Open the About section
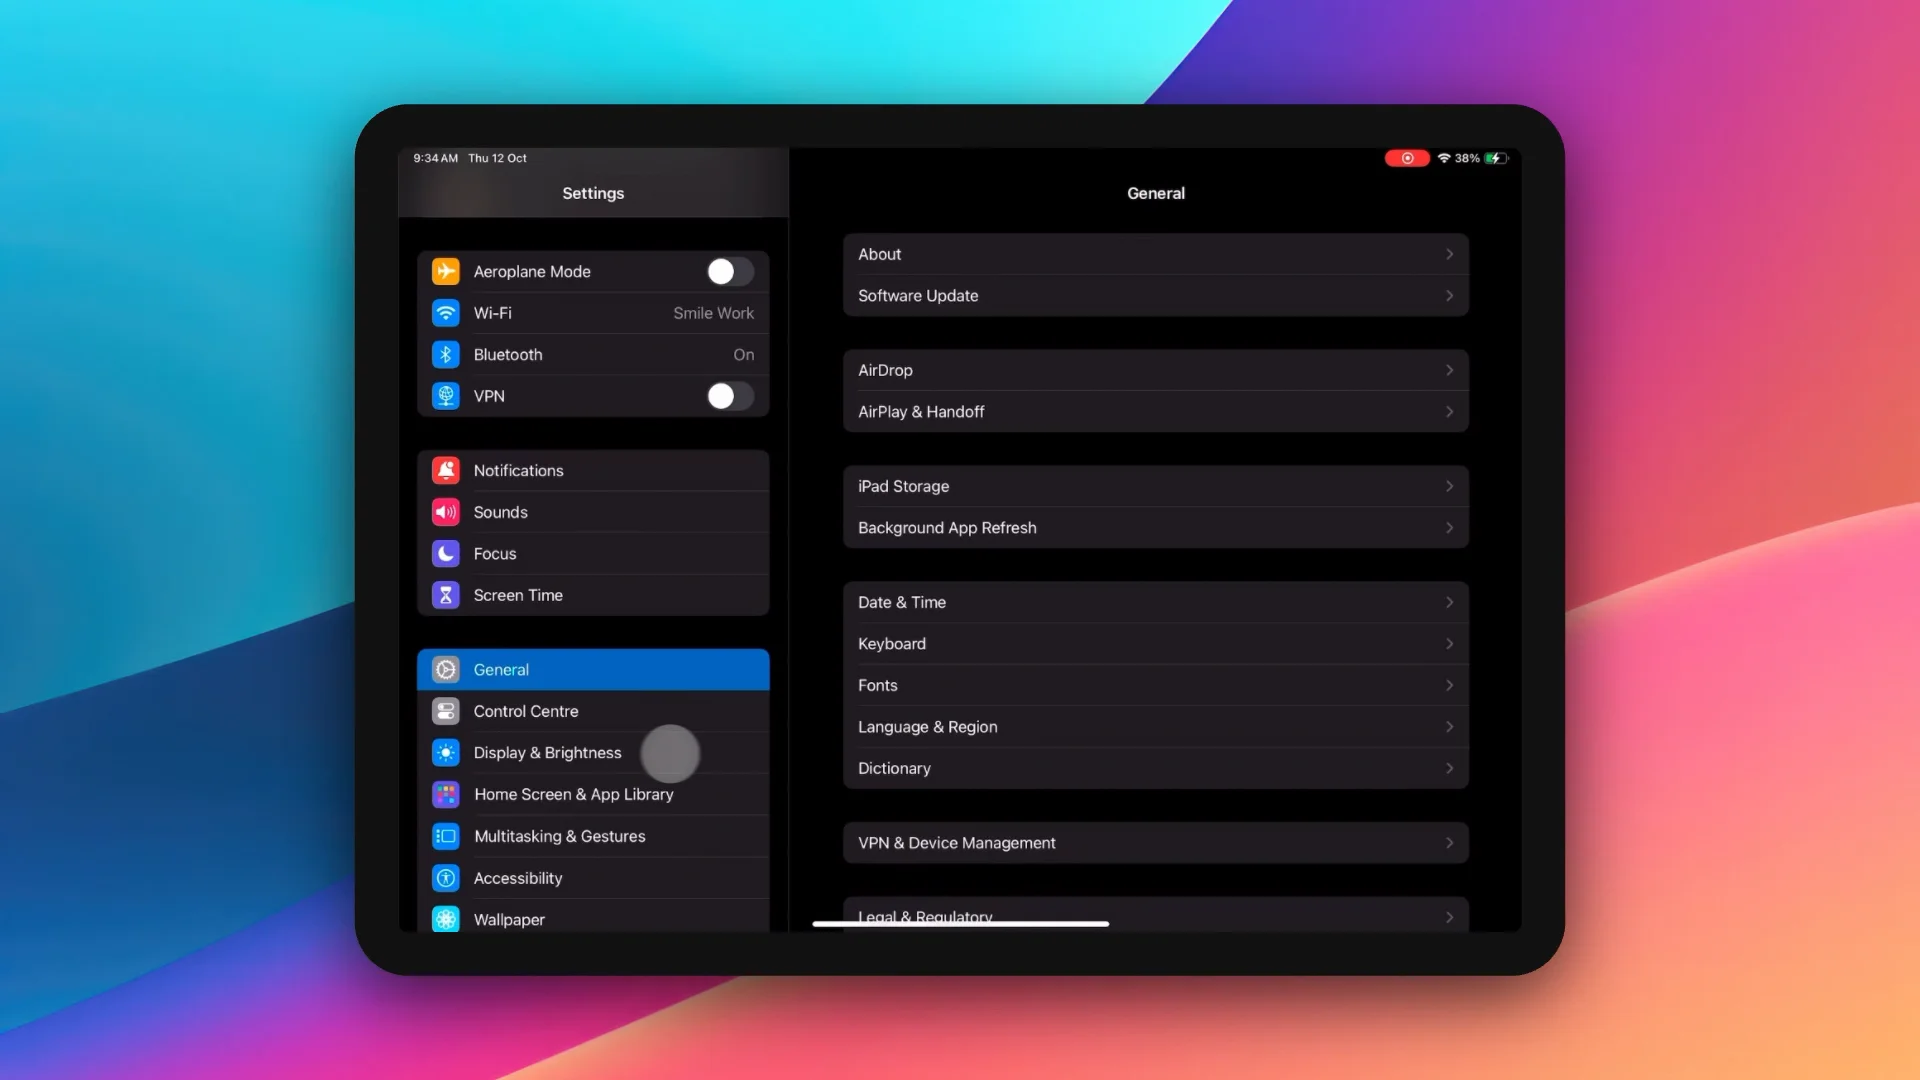1920x1080 pixels. pyautogui.click(x=1154, y=253)
